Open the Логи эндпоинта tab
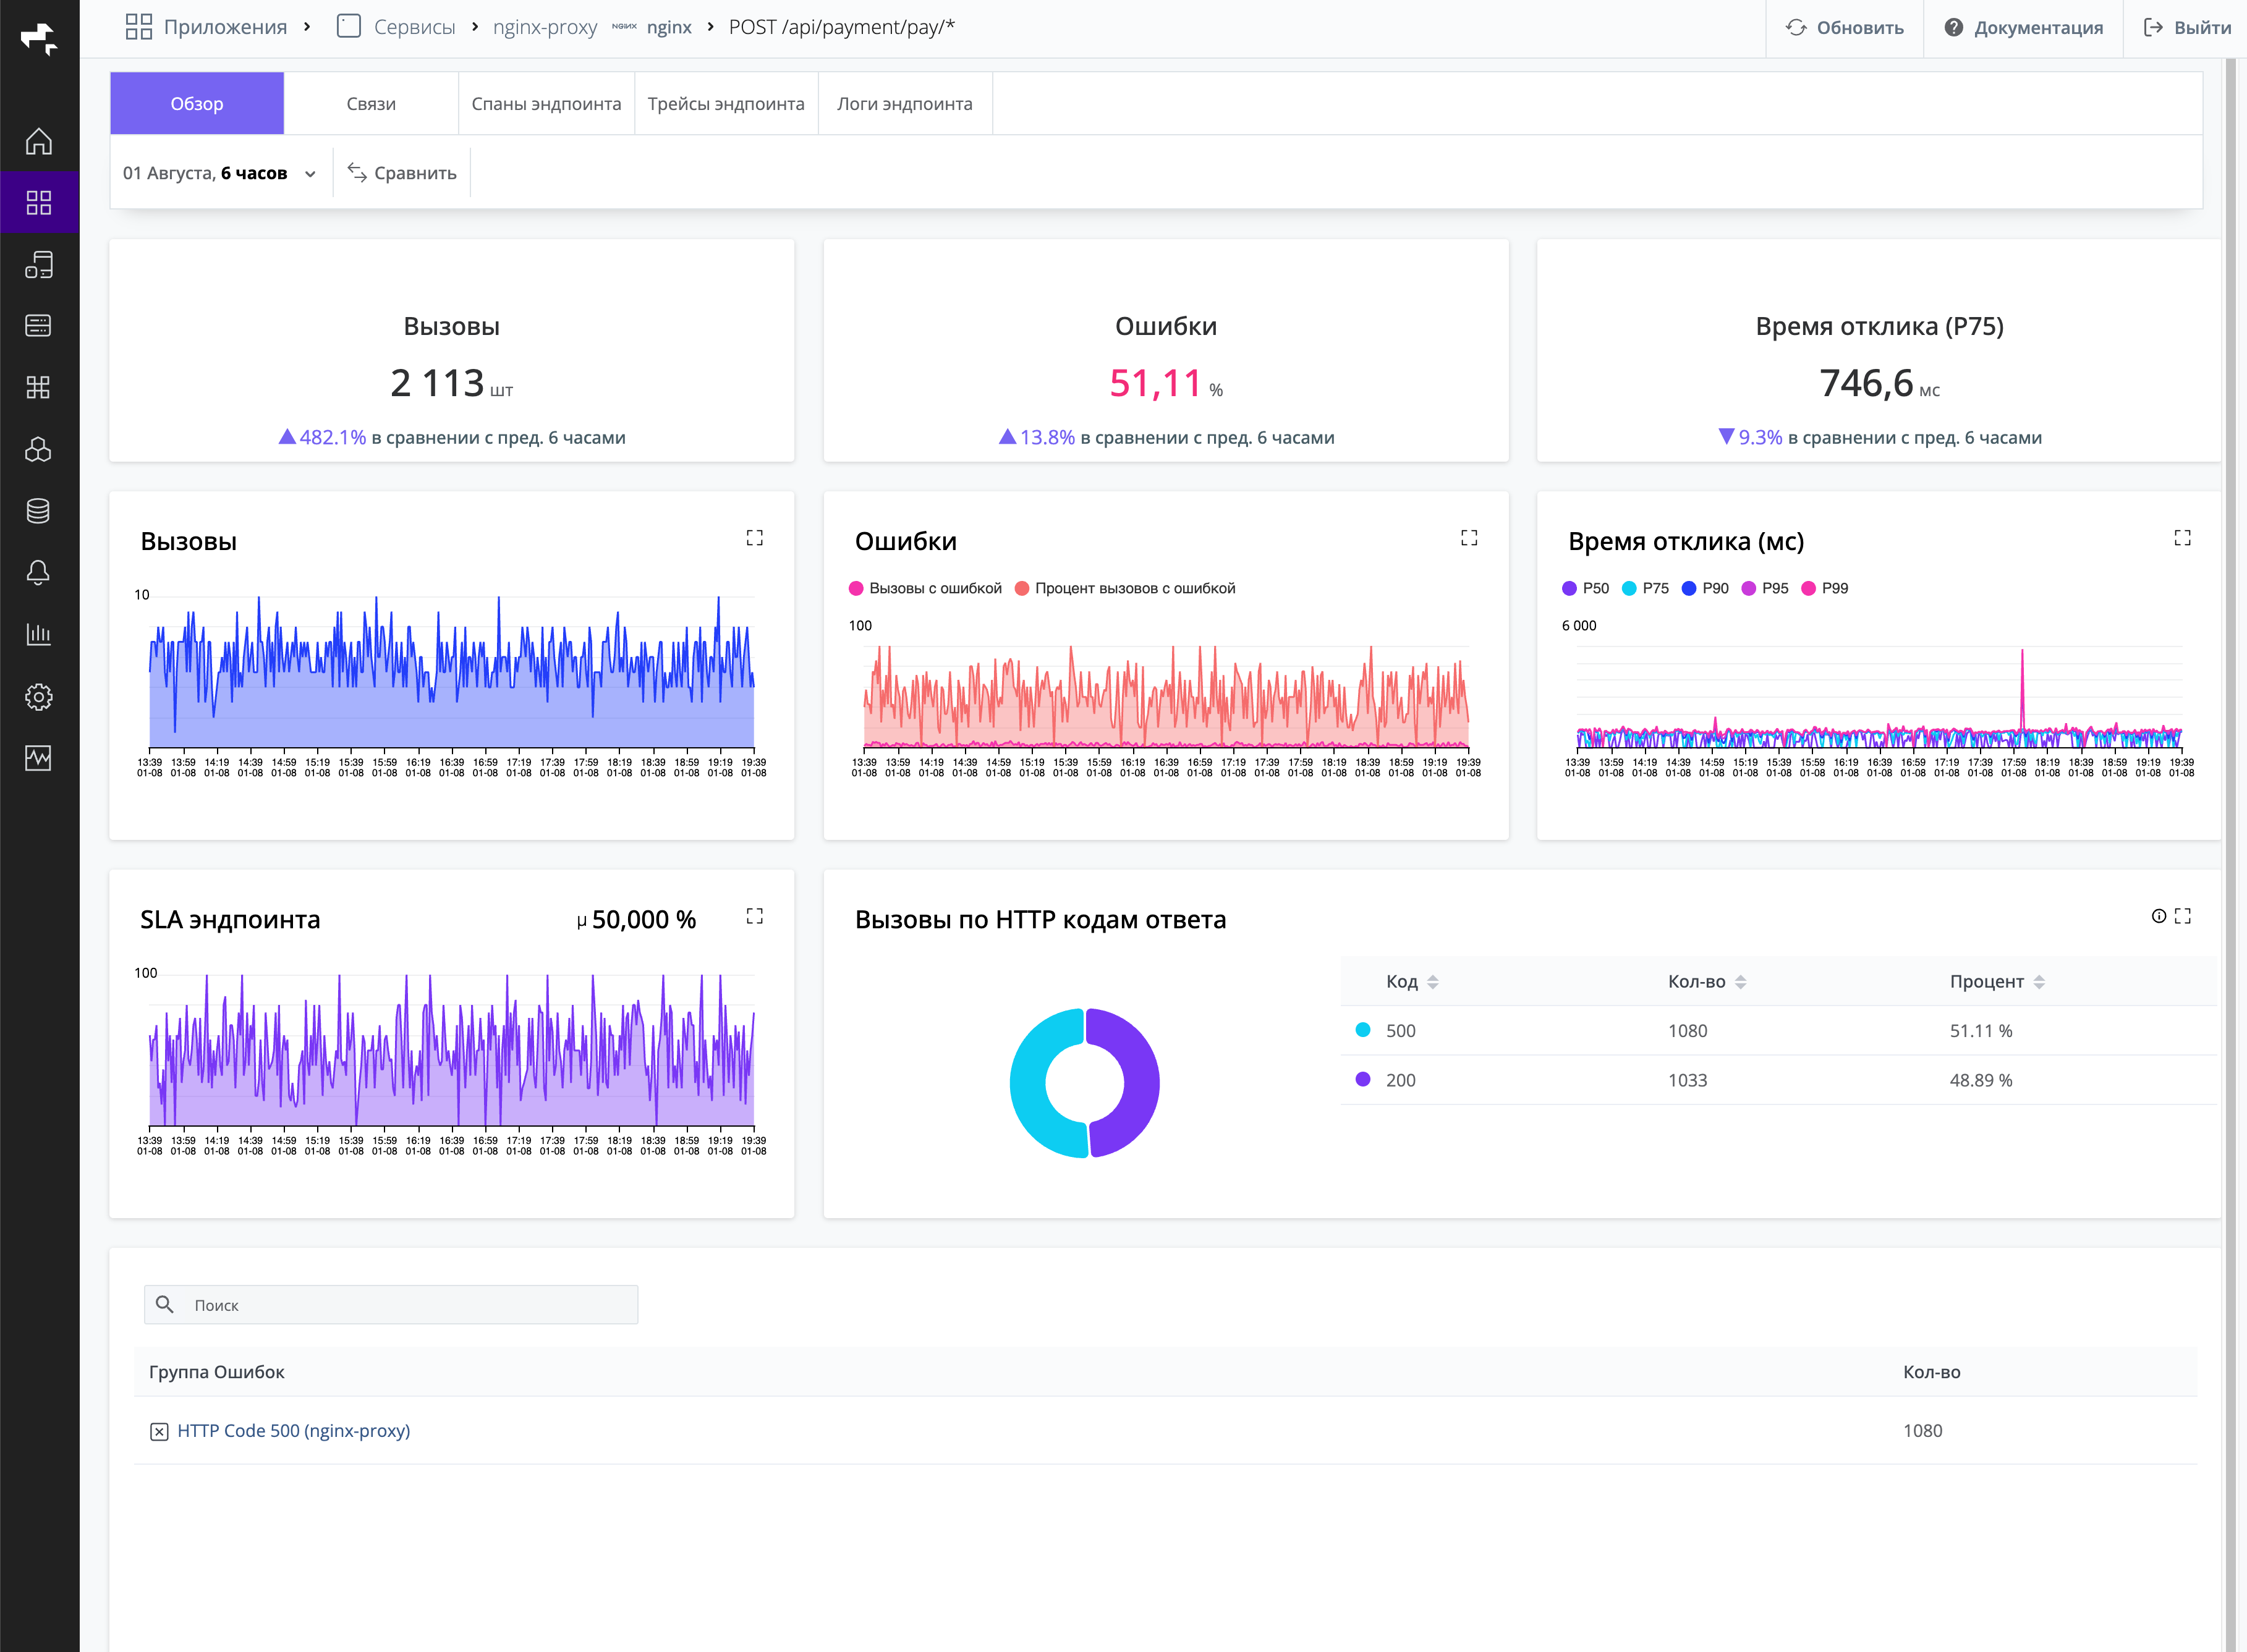Image resolution: width=2247 pixels, height=1652 pixels. (x=905, y=103)
